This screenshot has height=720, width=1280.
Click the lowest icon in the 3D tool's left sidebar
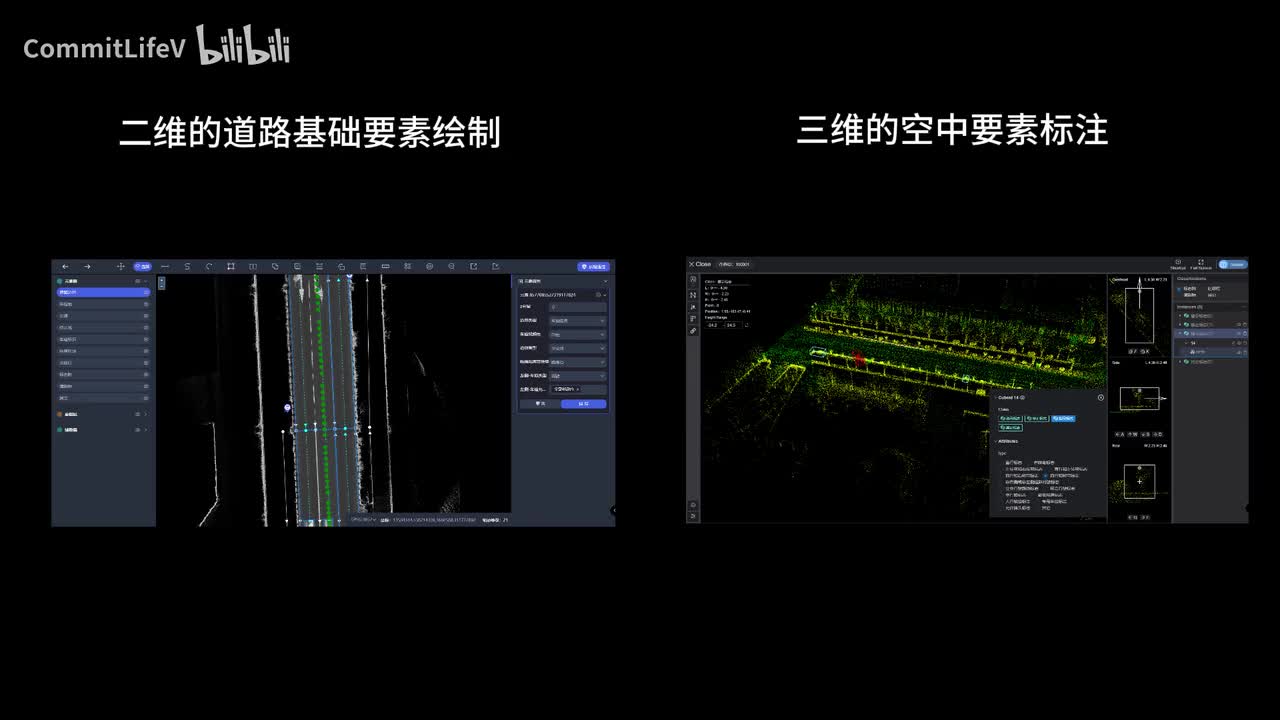click(x=693, y=516)
